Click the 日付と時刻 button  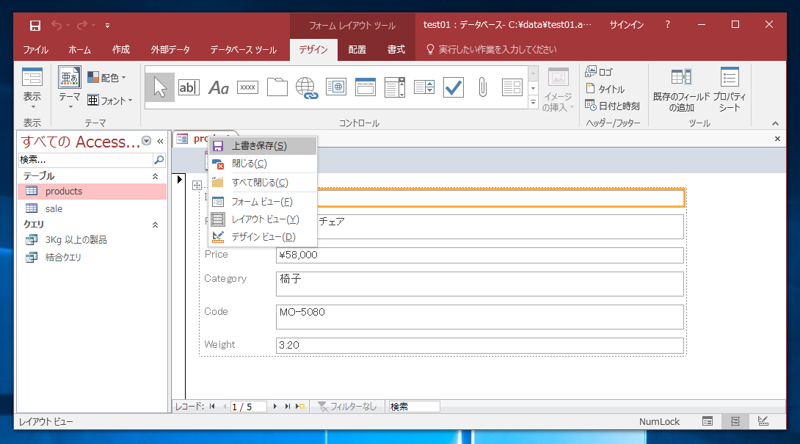[612, 106]
